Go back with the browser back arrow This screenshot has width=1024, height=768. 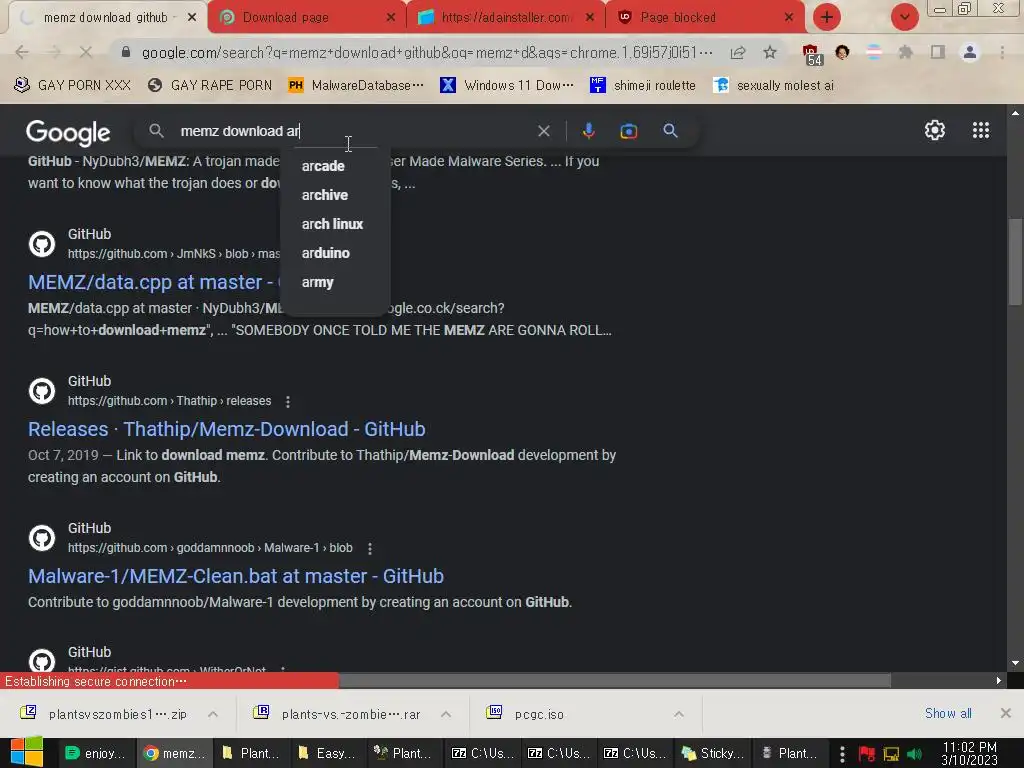click(x=22, y=52)
